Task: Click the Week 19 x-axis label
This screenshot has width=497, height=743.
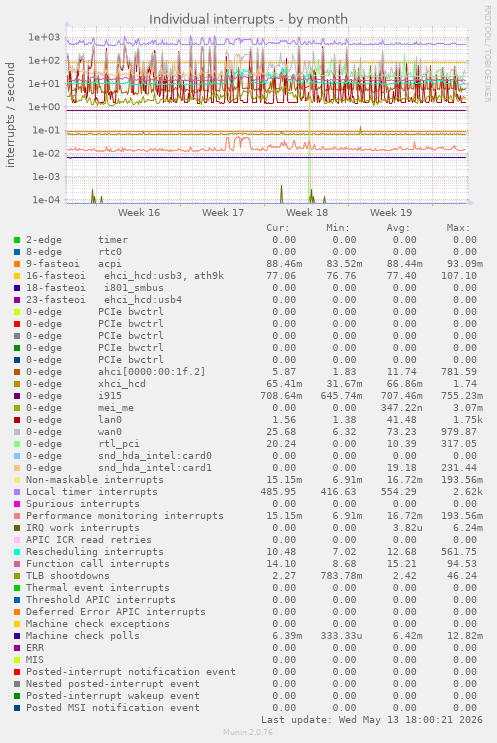Action: [x=391, y=212]
